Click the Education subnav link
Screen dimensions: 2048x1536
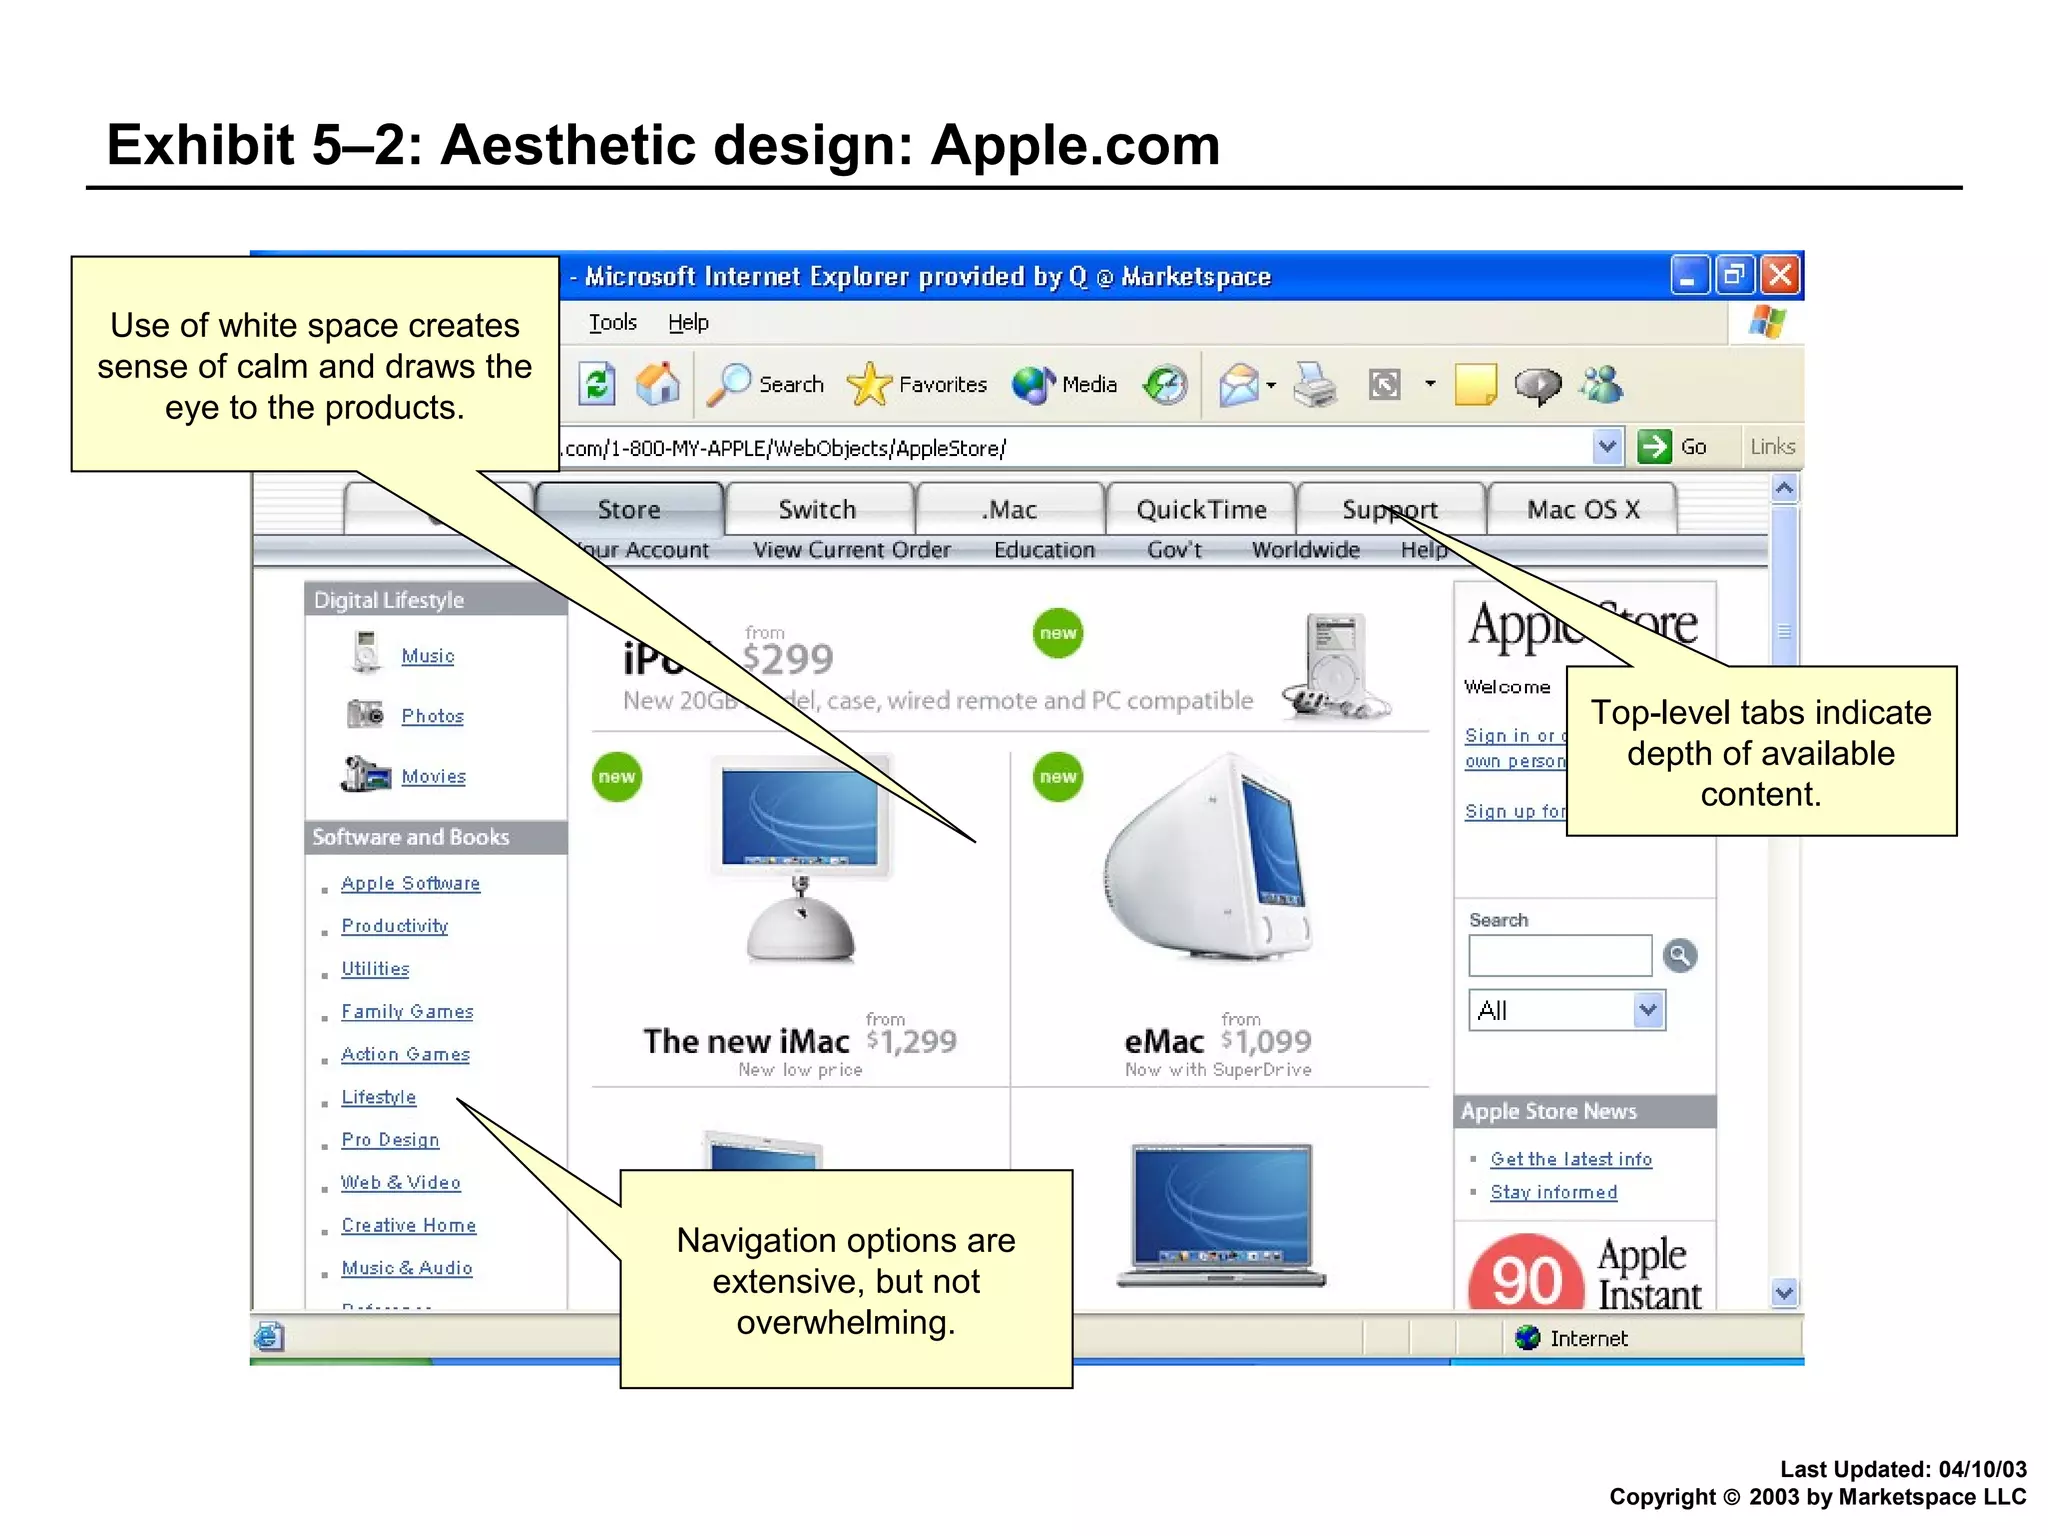1044,550
